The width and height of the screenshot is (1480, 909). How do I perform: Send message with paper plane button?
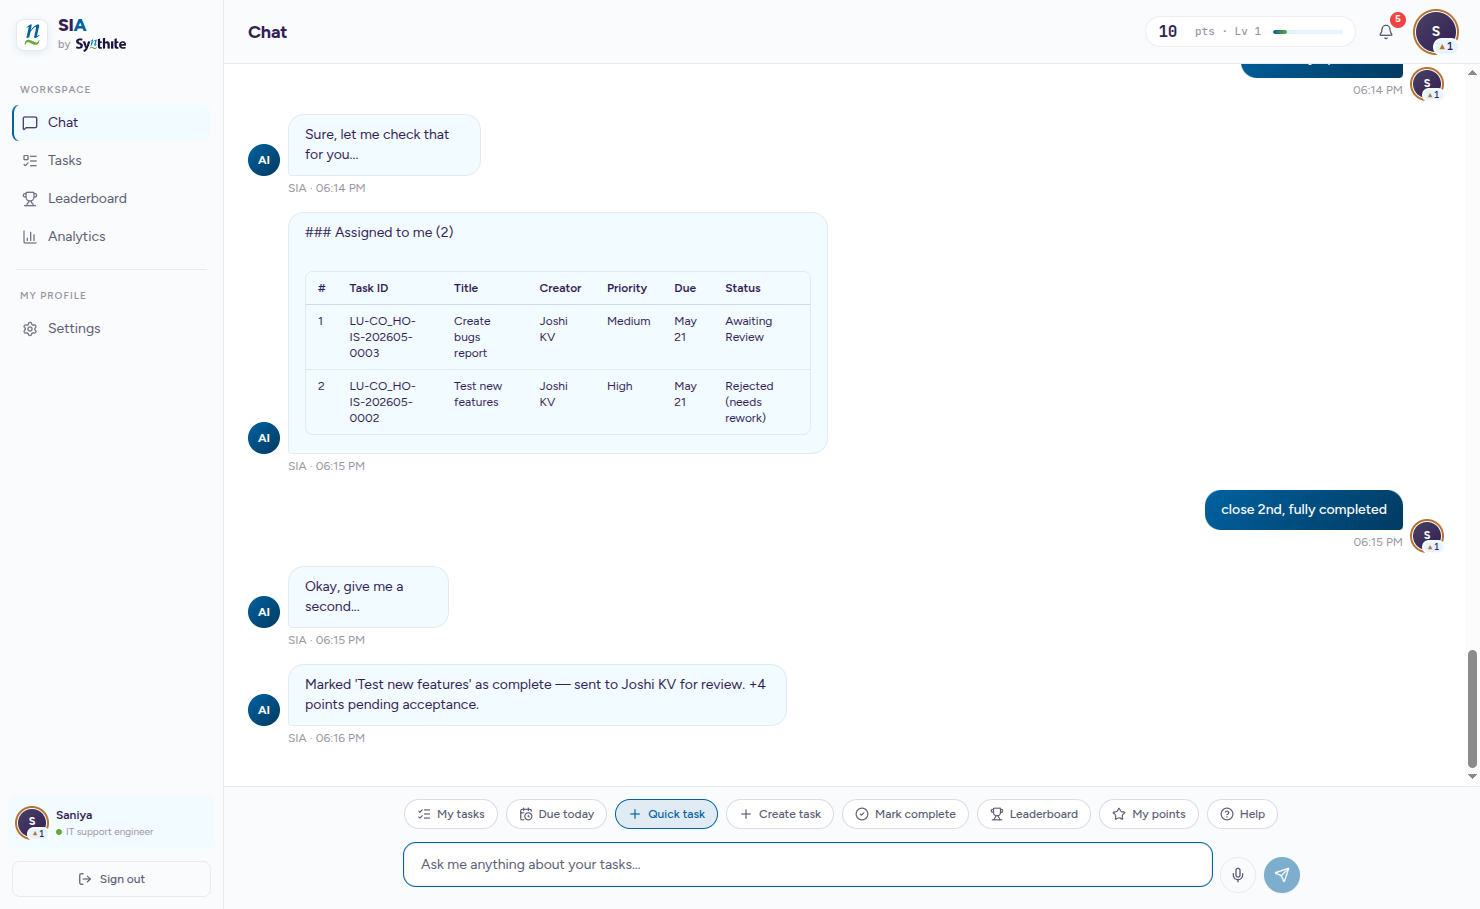coord(1282,875)
